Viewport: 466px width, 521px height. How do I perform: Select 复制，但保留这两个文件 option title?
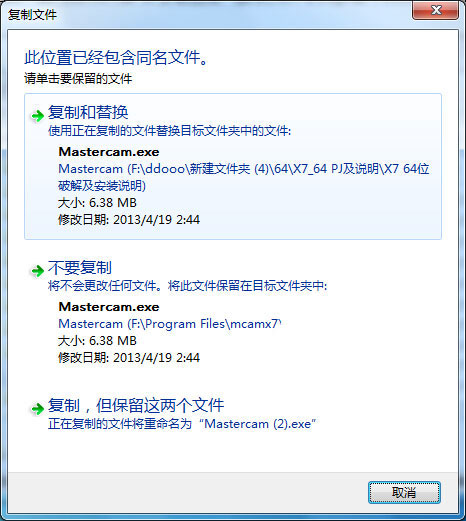tap(136, 405)
